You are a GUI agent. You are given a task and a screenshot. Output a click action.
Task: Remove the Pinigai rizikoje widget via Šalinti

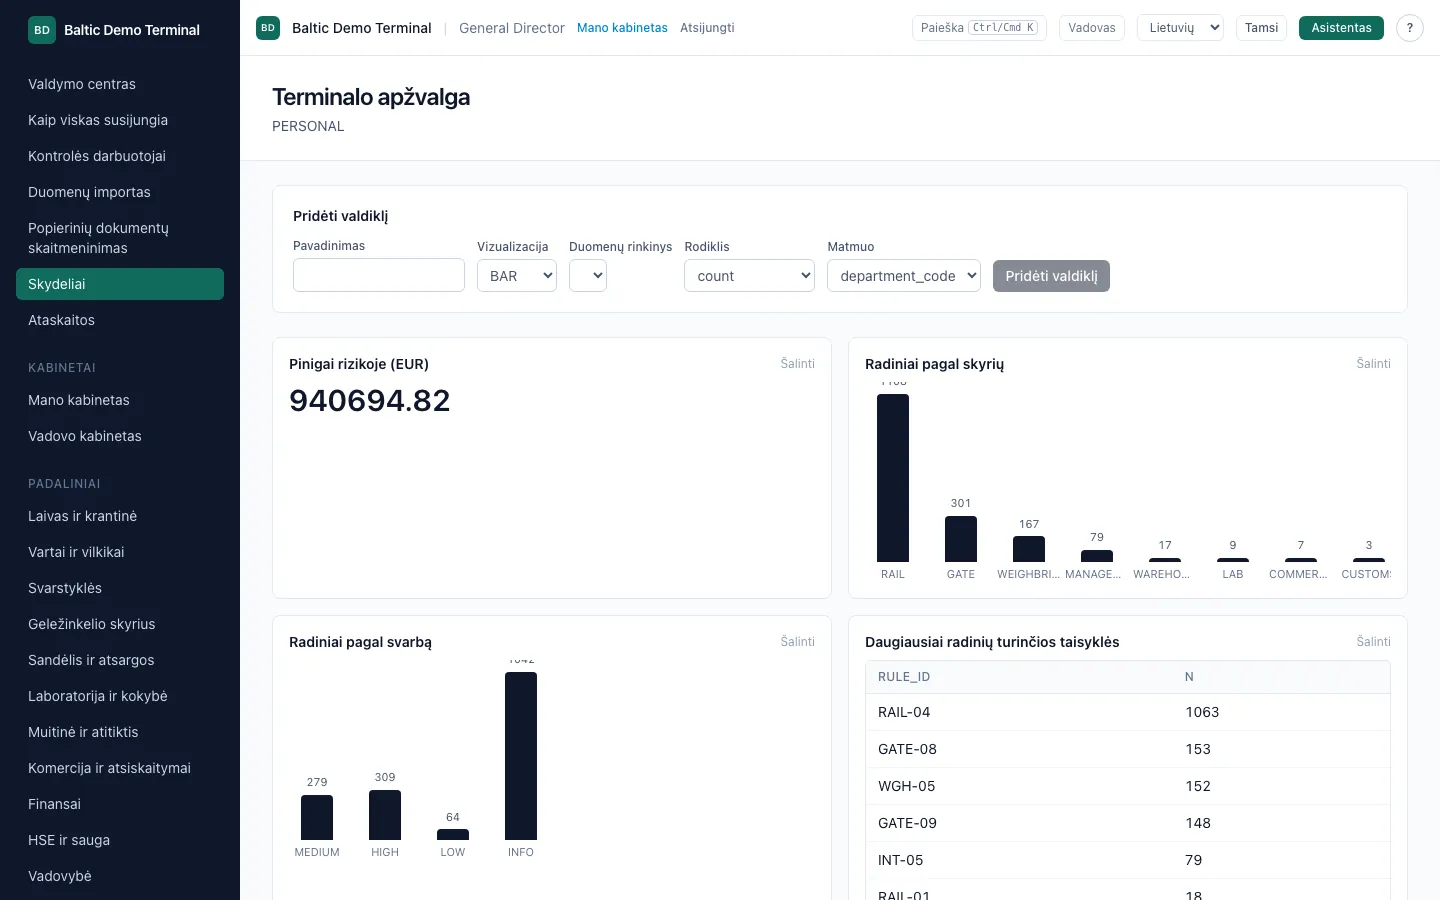798,364
